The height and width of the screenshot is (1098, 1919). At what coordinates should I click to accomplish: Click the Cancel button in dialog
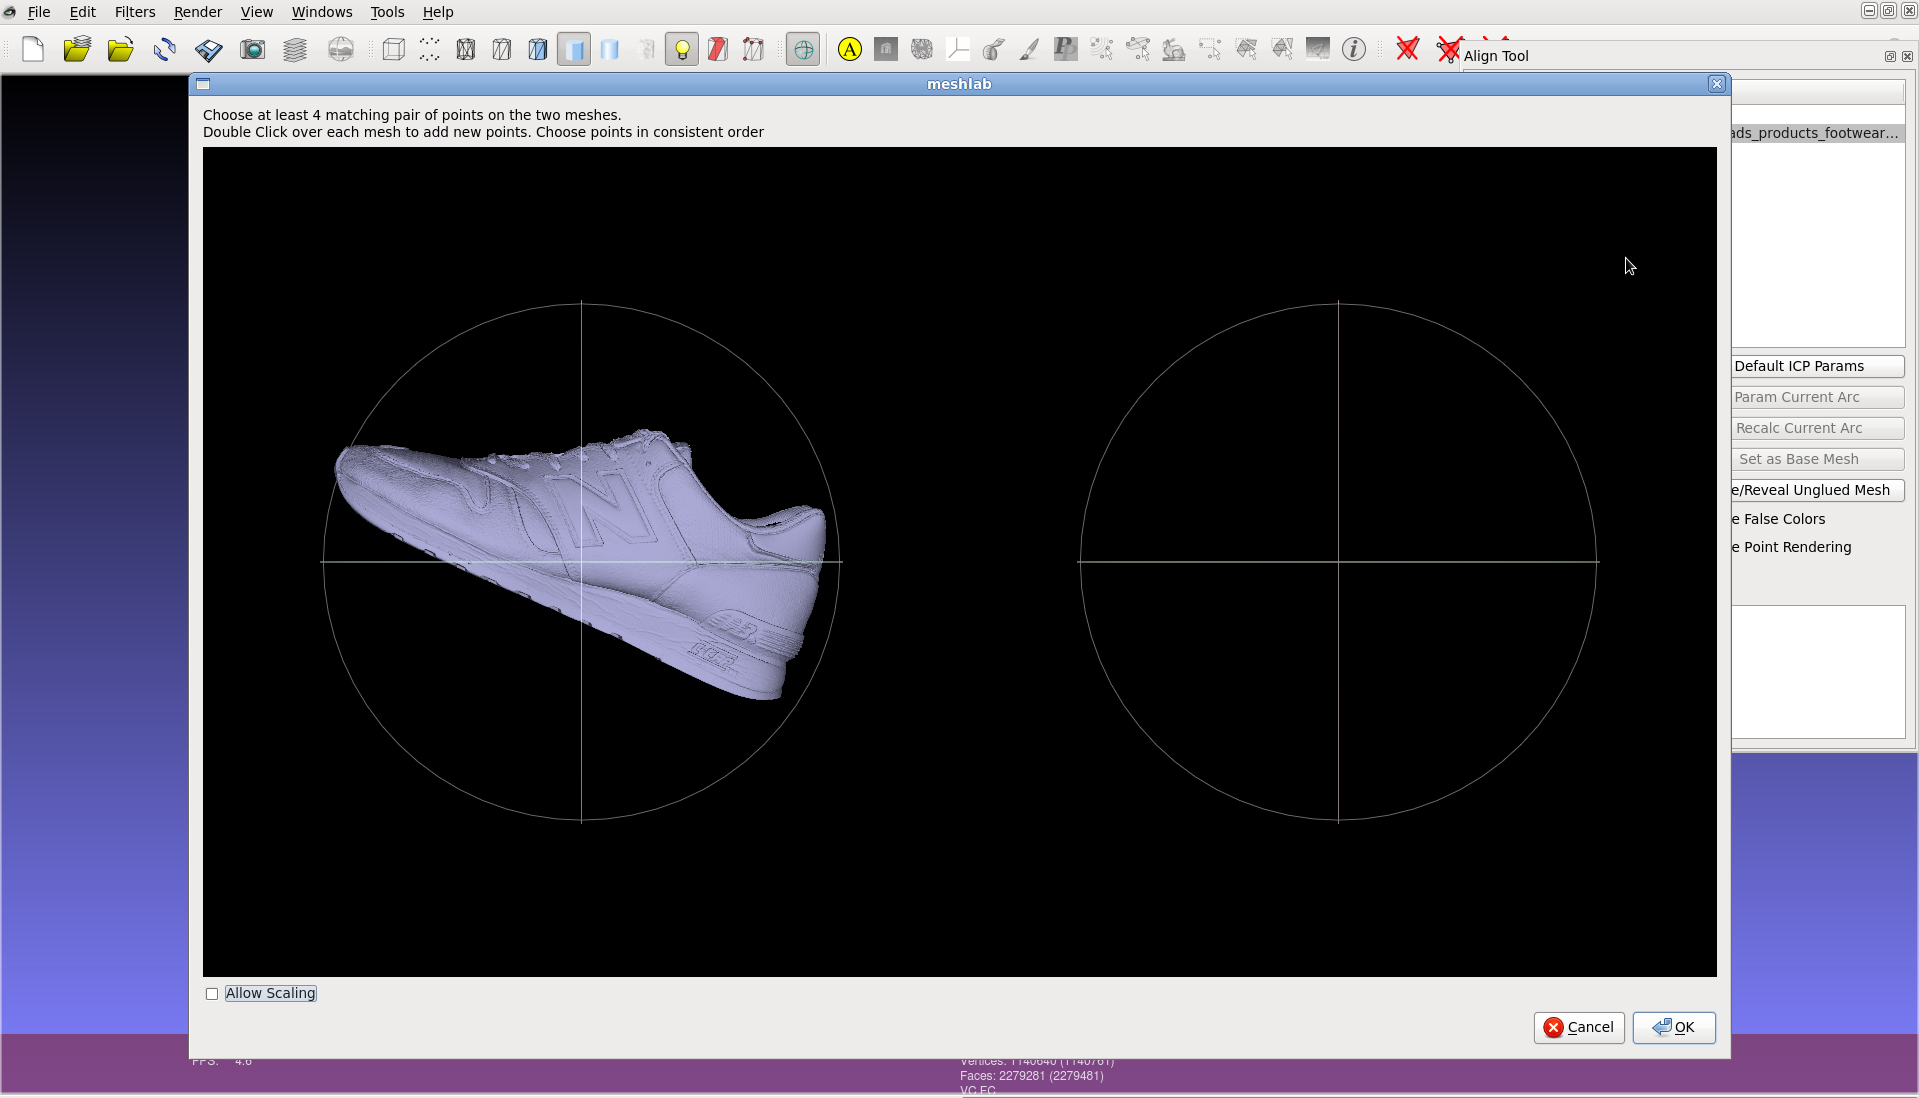(1579, 1027)
